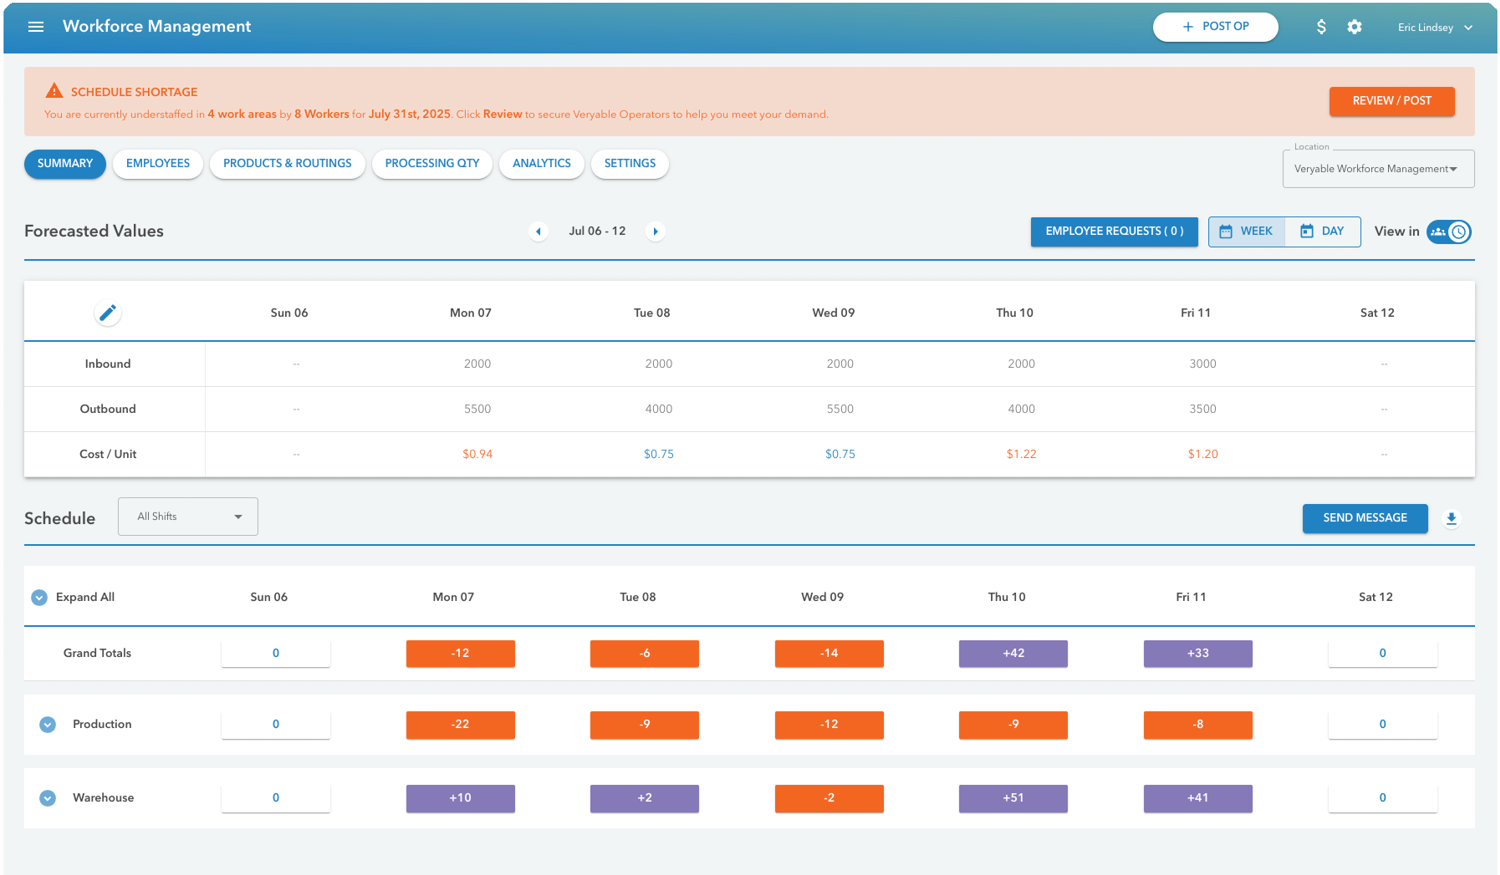This screenshot has width=1500, height=875.
Task: Switch to the ANALYTICS tab
Action: coord(541,163)
